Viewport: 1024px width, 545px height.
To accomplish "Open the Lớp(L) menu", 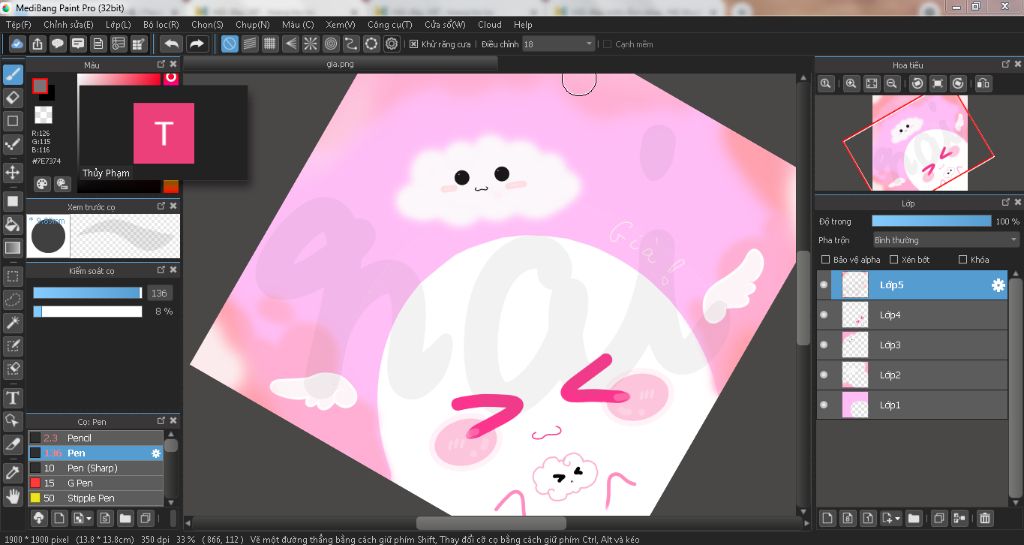I will coord(118,24).
